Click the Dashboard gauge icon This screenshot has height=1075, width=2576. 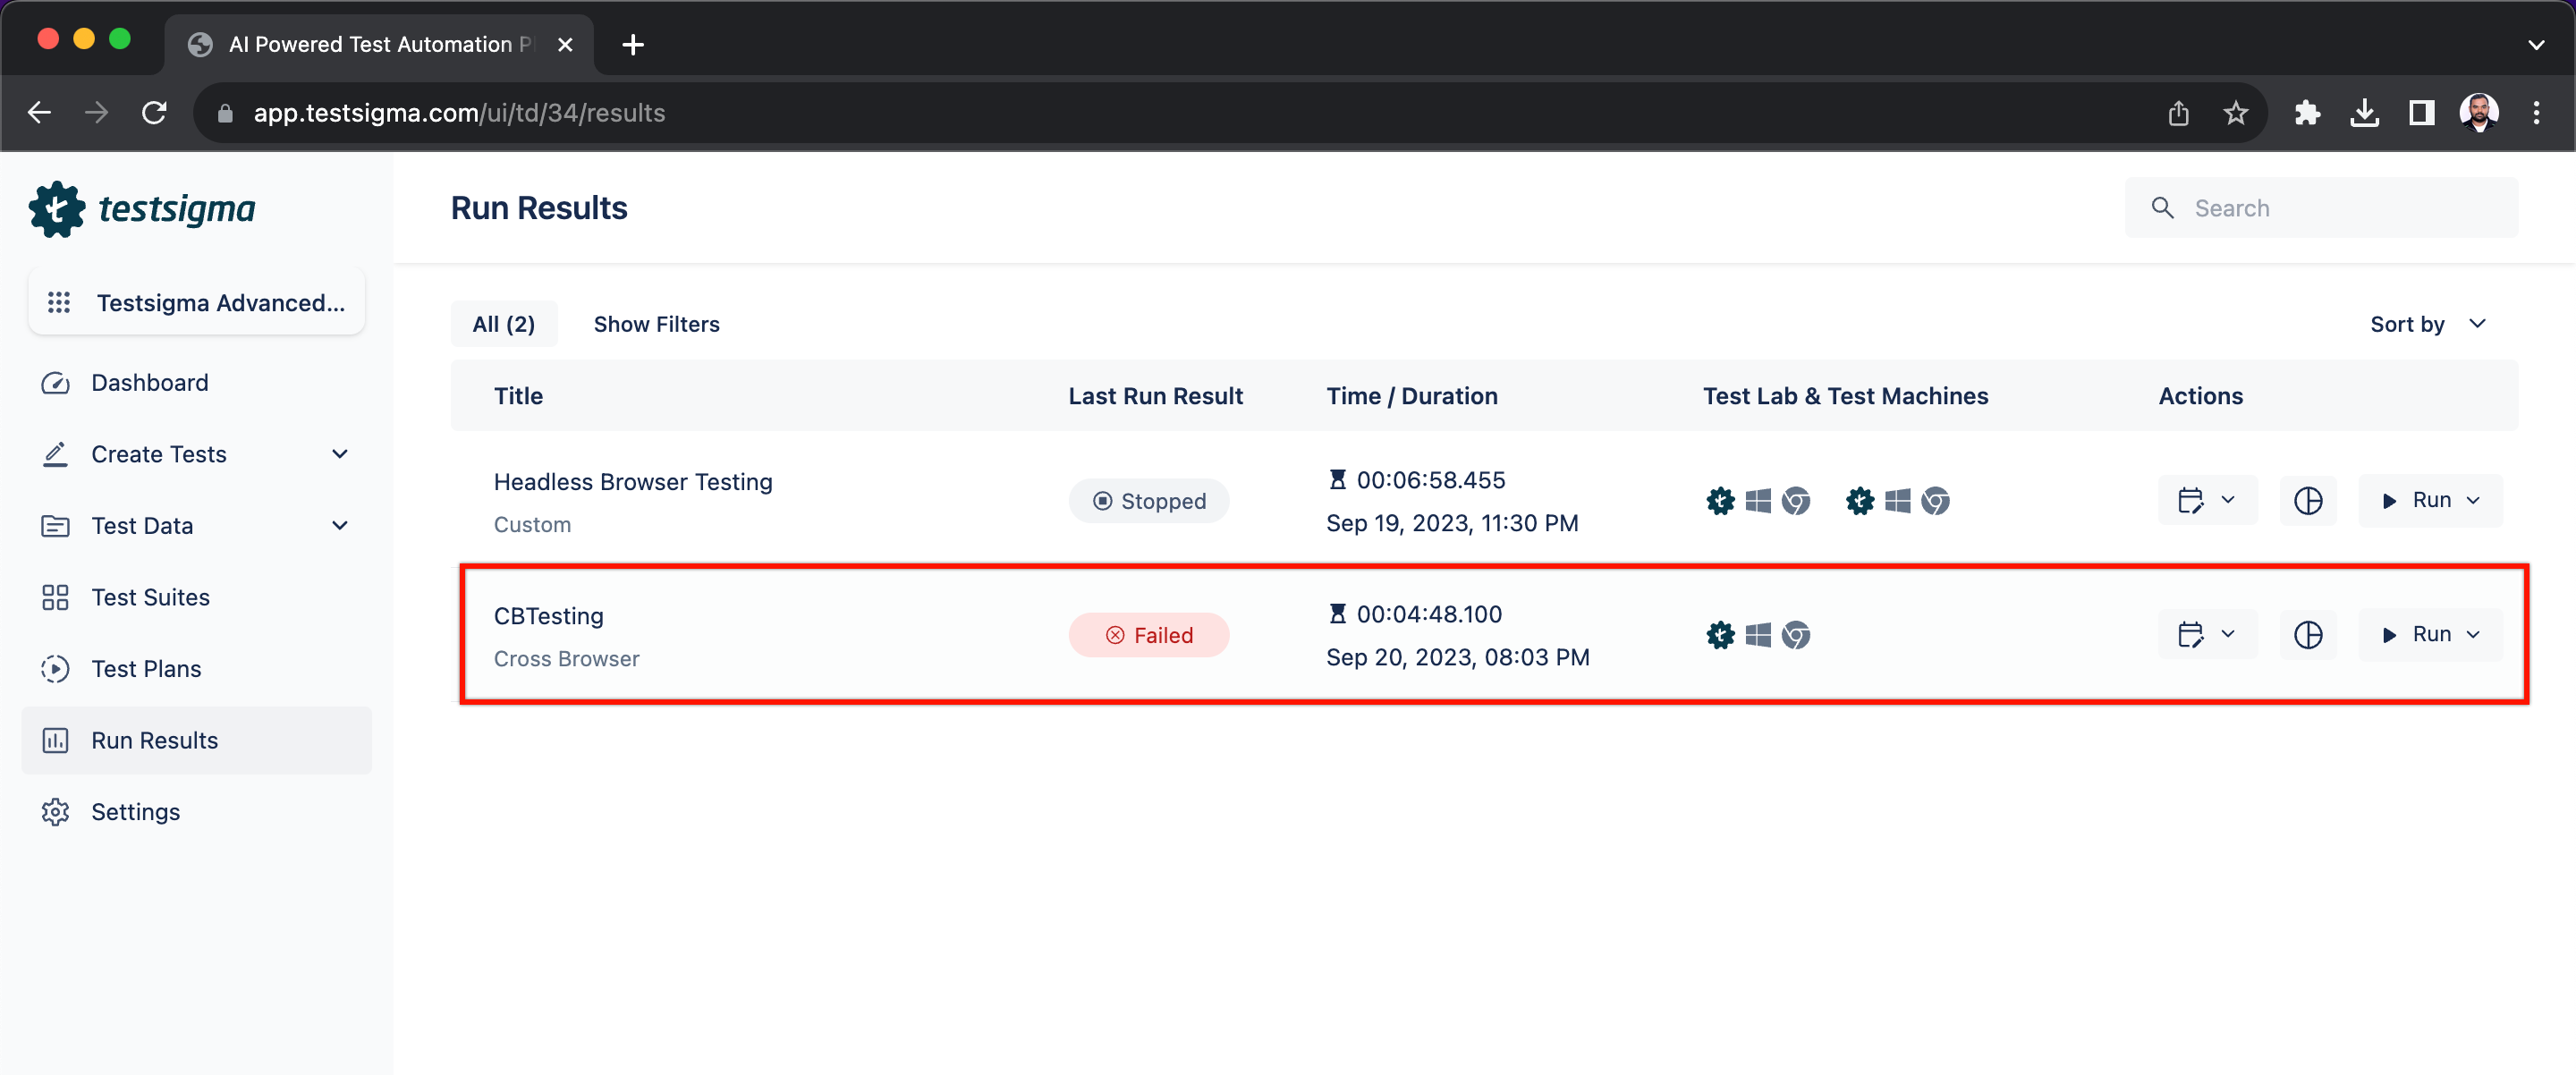pos(55,383)
